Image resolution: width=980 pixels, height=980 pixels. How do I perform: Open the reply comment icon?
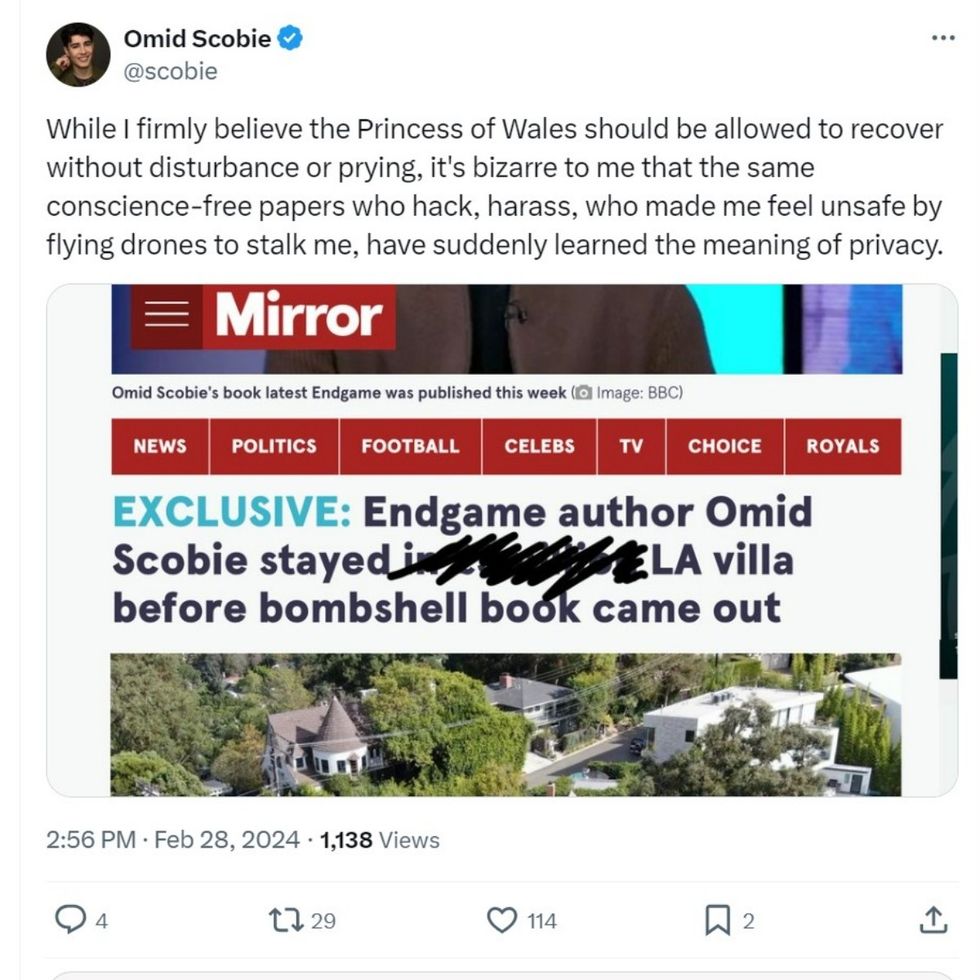tap(70, 919)
